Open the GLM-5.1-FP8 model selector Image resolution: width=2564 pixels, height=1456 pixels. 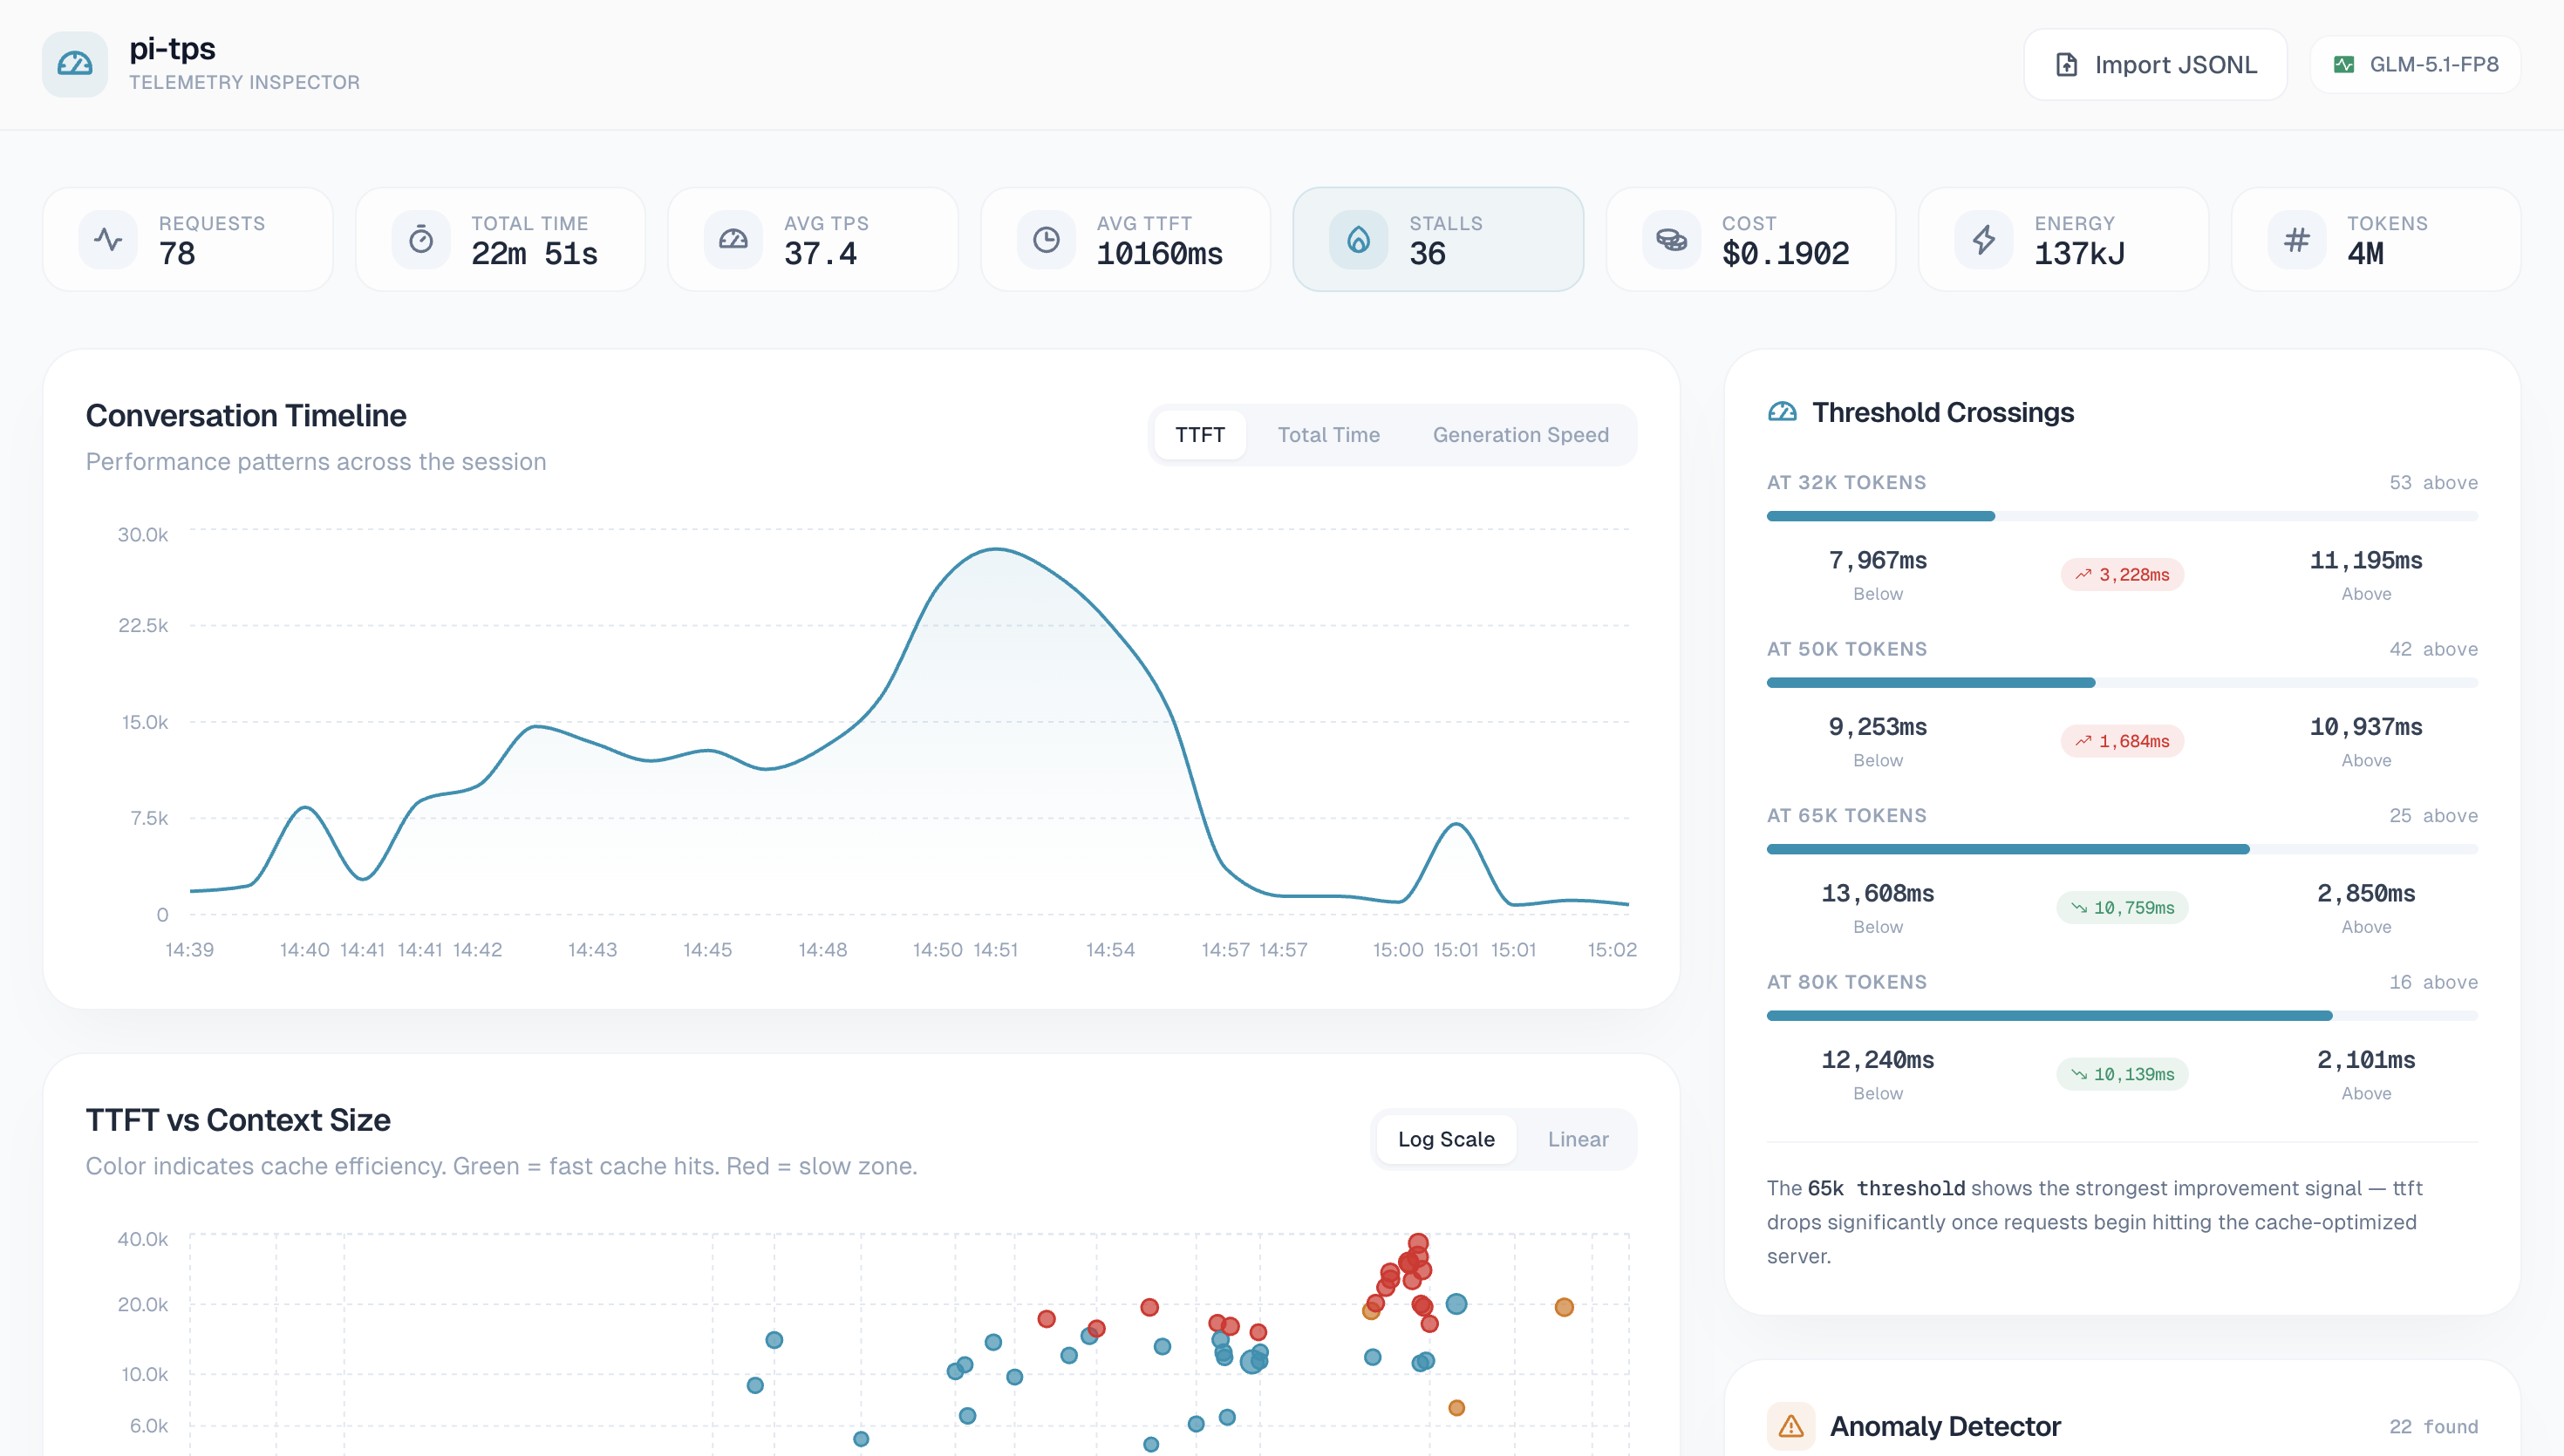[x=2415, y=65]
